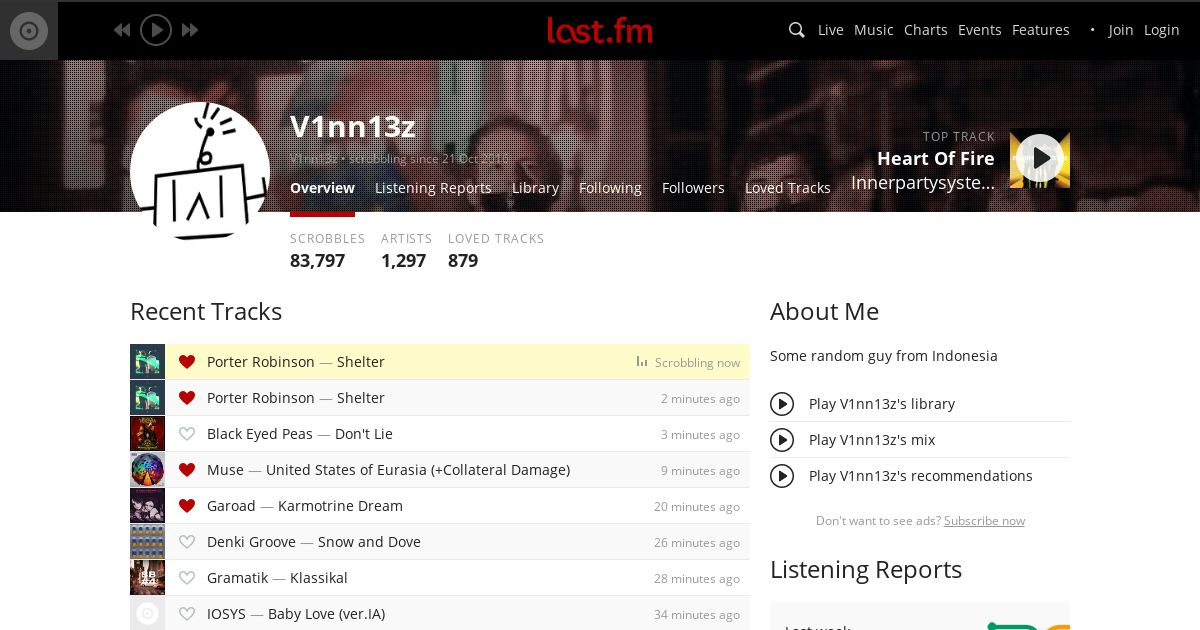Open Black Eyed Peas artist link
Screen dimensions: 1200x630
pyautogui.click(x=260, y=434)
